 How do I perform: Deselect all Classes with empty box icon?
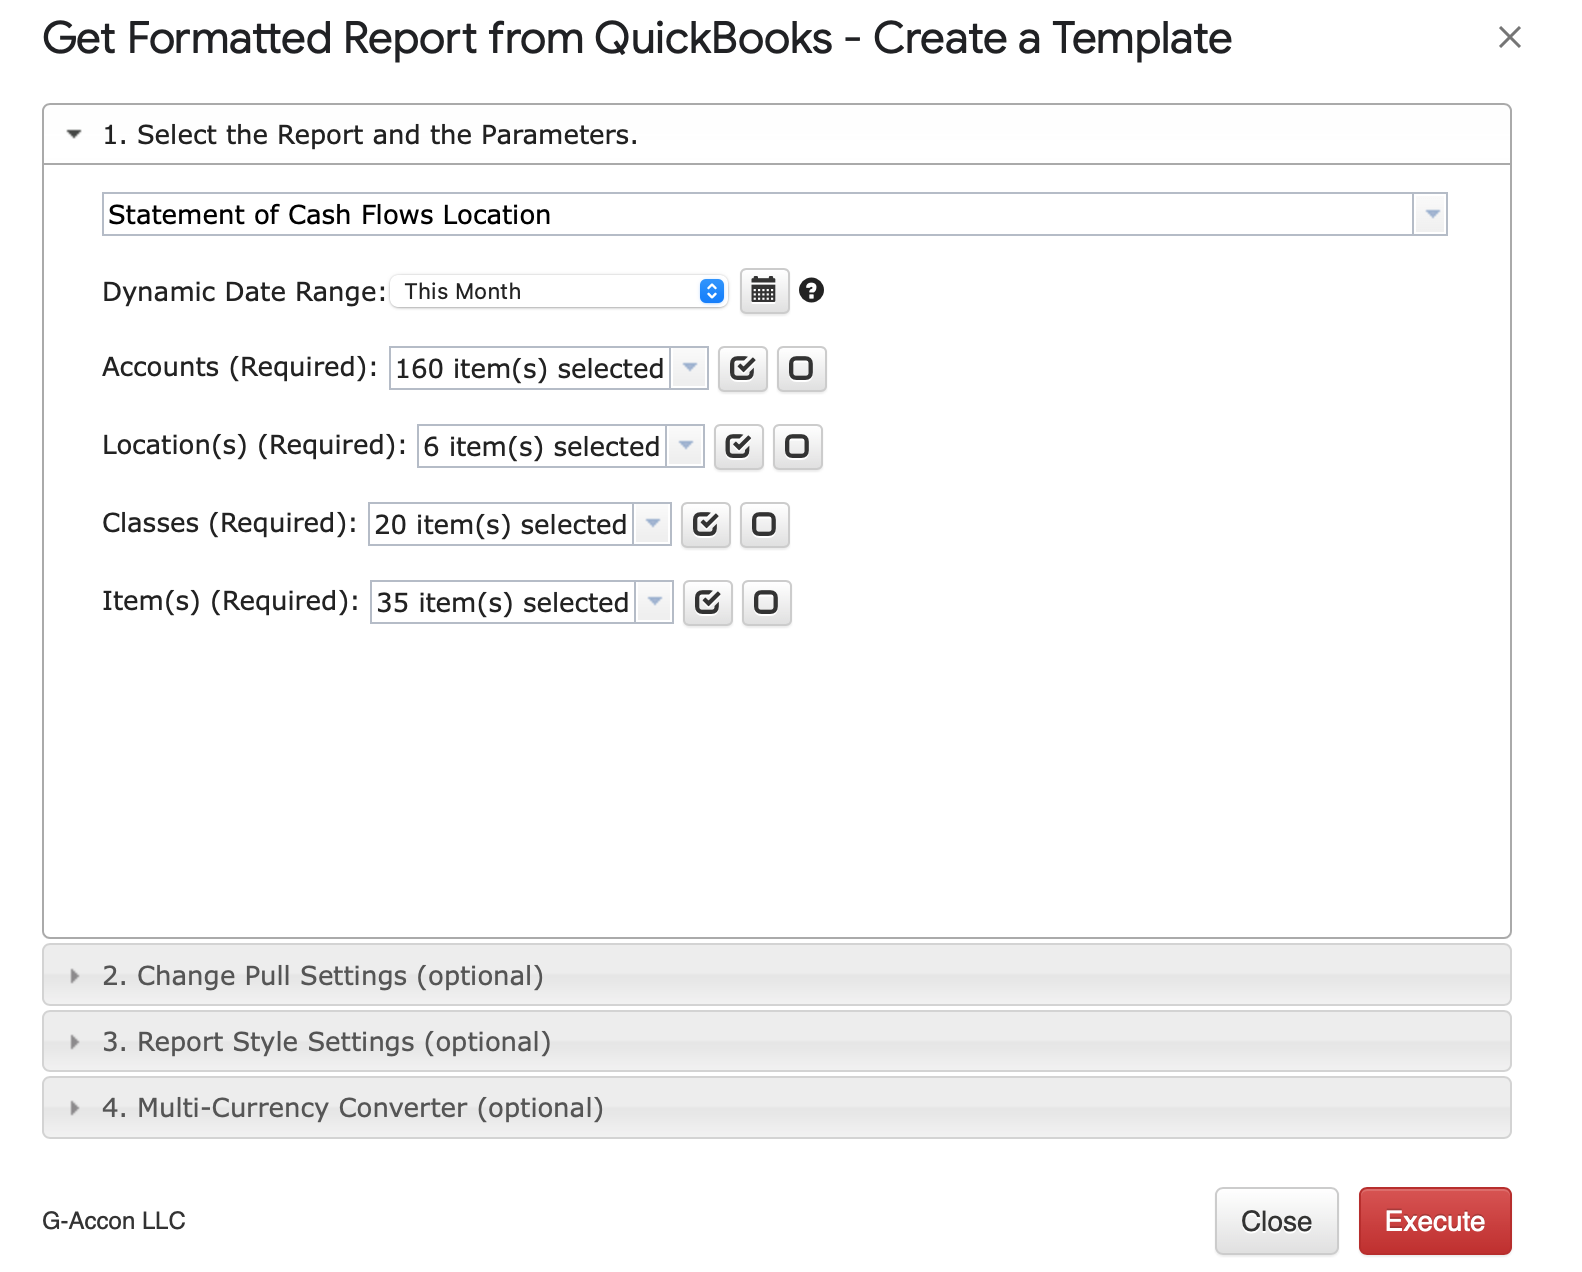click(x=764, y=525)
